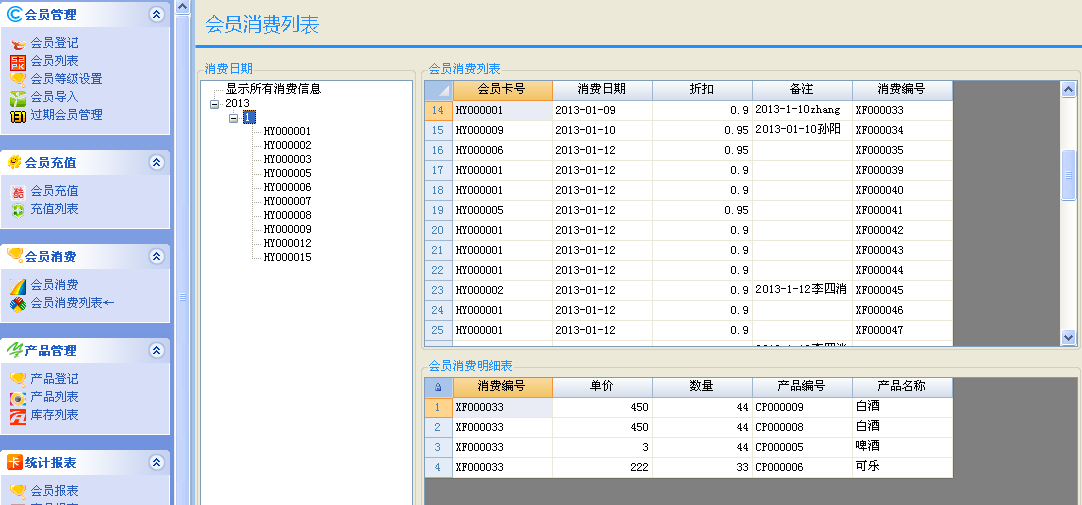The width and height of the screenshot is (1082, 505).
Task: Select row 23 with card HY000002
Action: click(501, 290)
